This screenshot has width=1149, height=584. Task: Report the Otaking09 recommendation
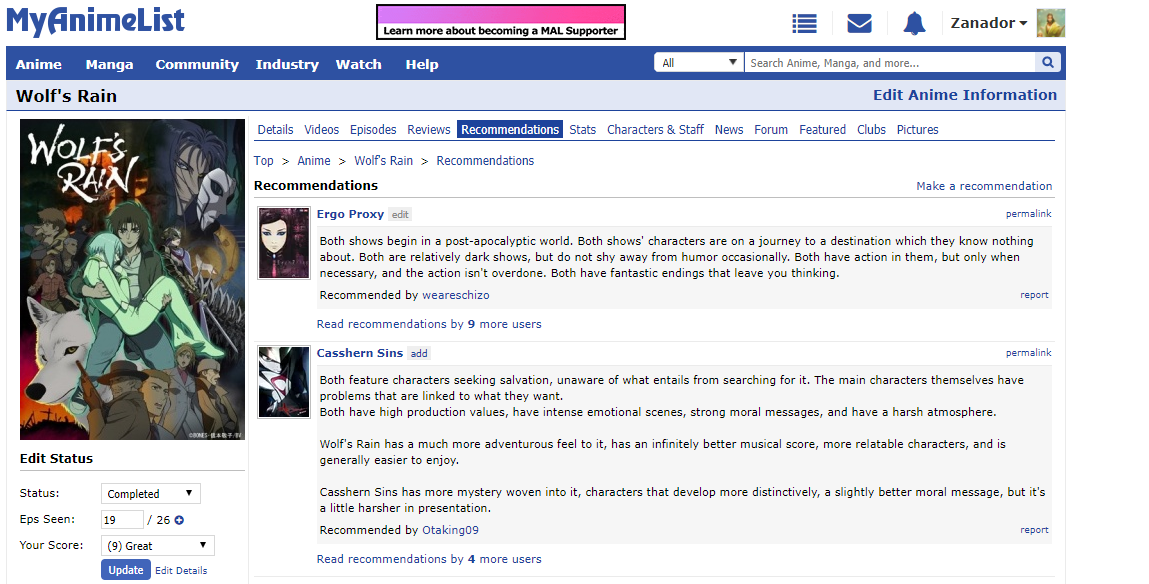[1035, 530]
